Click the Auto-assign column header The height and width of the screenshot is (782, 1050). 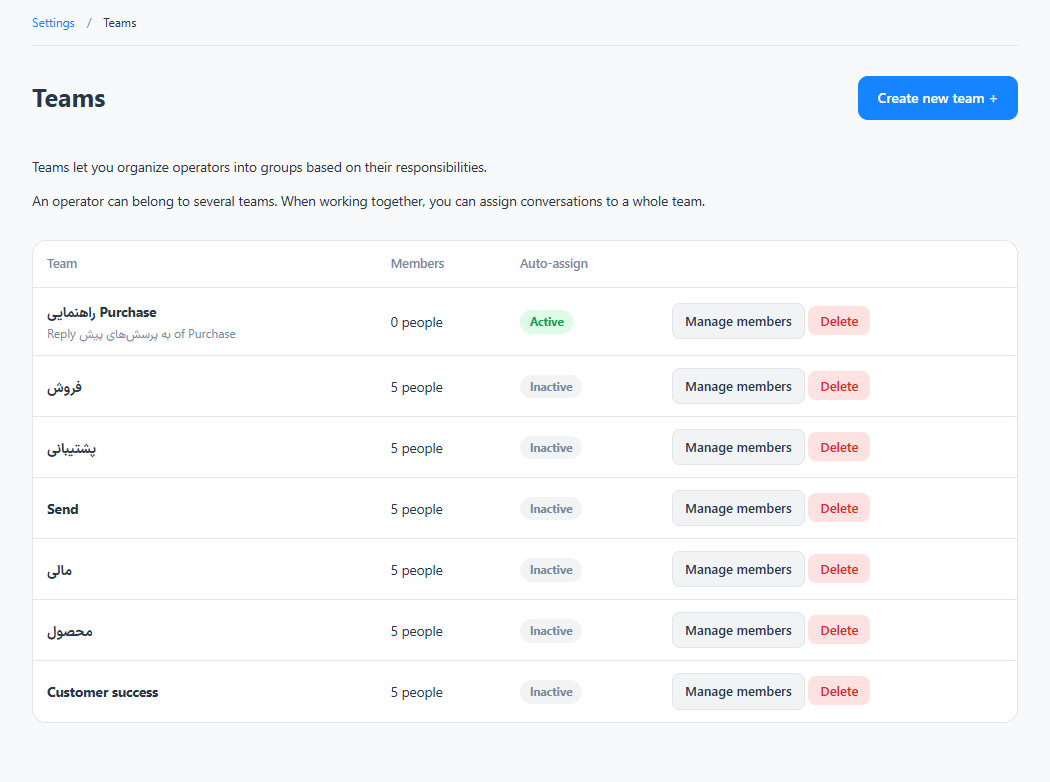554,264
